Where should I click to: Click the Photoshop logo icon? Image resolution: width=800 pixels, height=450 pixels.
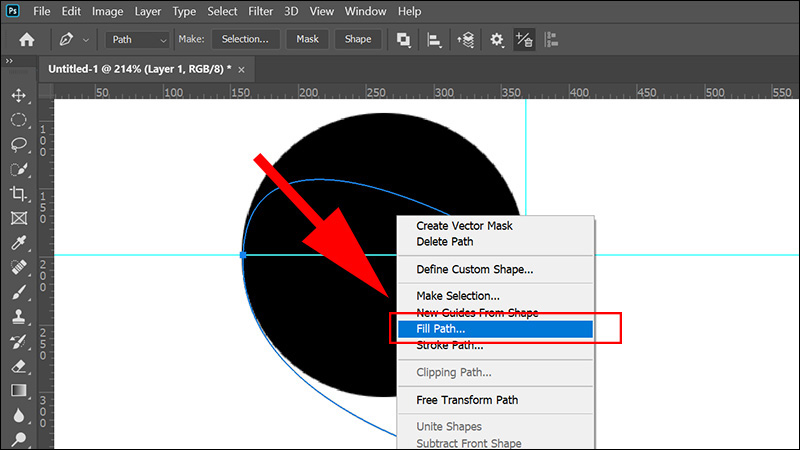coord(12,11)
